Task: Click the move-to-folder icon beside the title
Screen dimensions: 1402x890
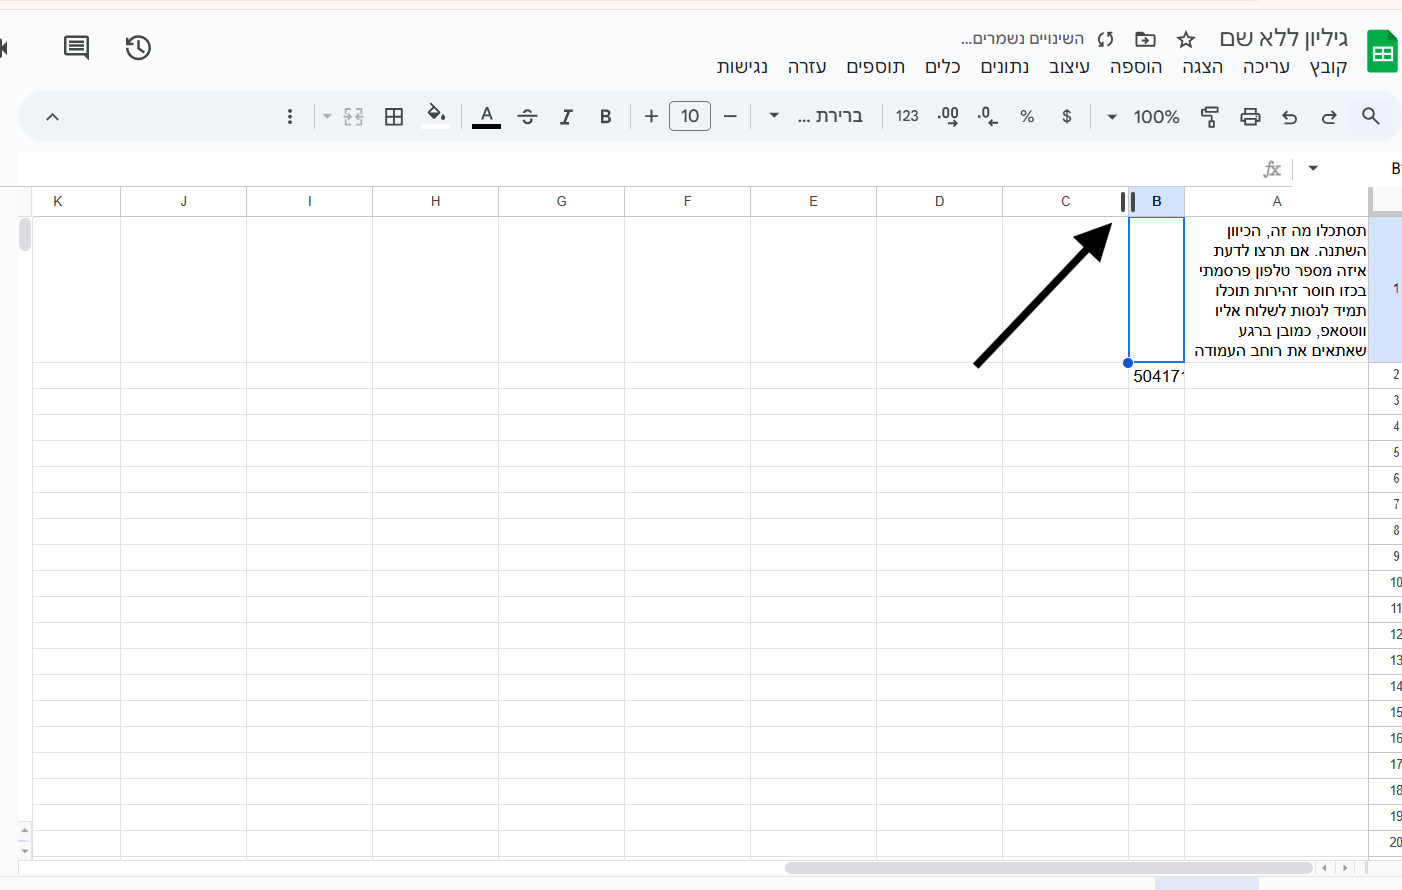Action: pos(1145,39)
